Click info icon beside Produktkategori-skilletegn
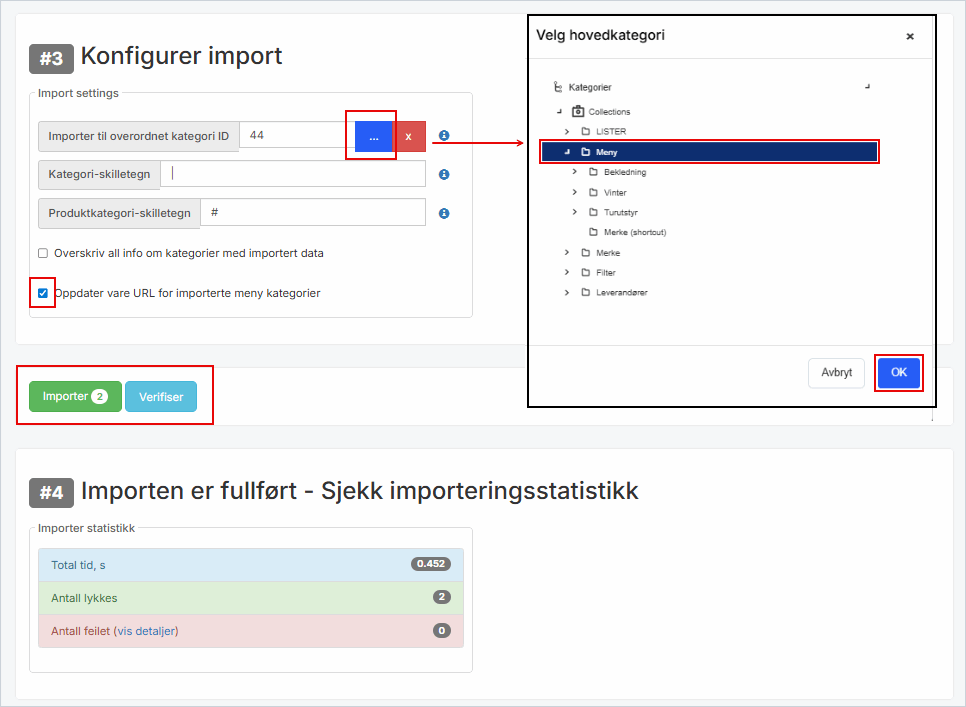The image size is (966, 707). pyautogui.click(x=443, y=212)
